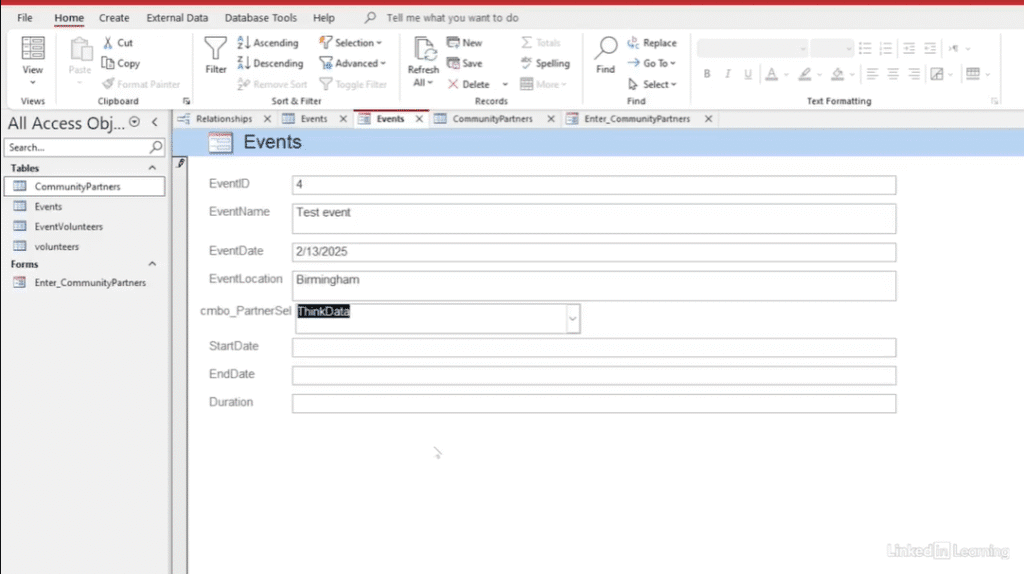Open Find magnifier tool
This screenshot has width=1024, height=574.
click(x=605, y=55)
